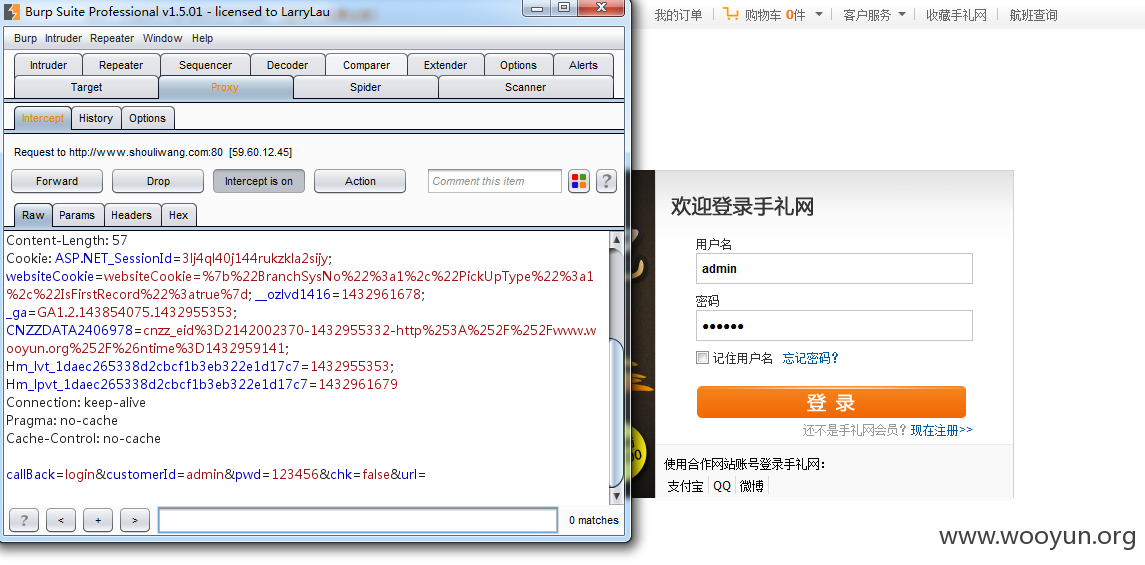Select the Raw view tab
Image resolution: width=1145 pixels, height=565 pixels.
(33, 215)
